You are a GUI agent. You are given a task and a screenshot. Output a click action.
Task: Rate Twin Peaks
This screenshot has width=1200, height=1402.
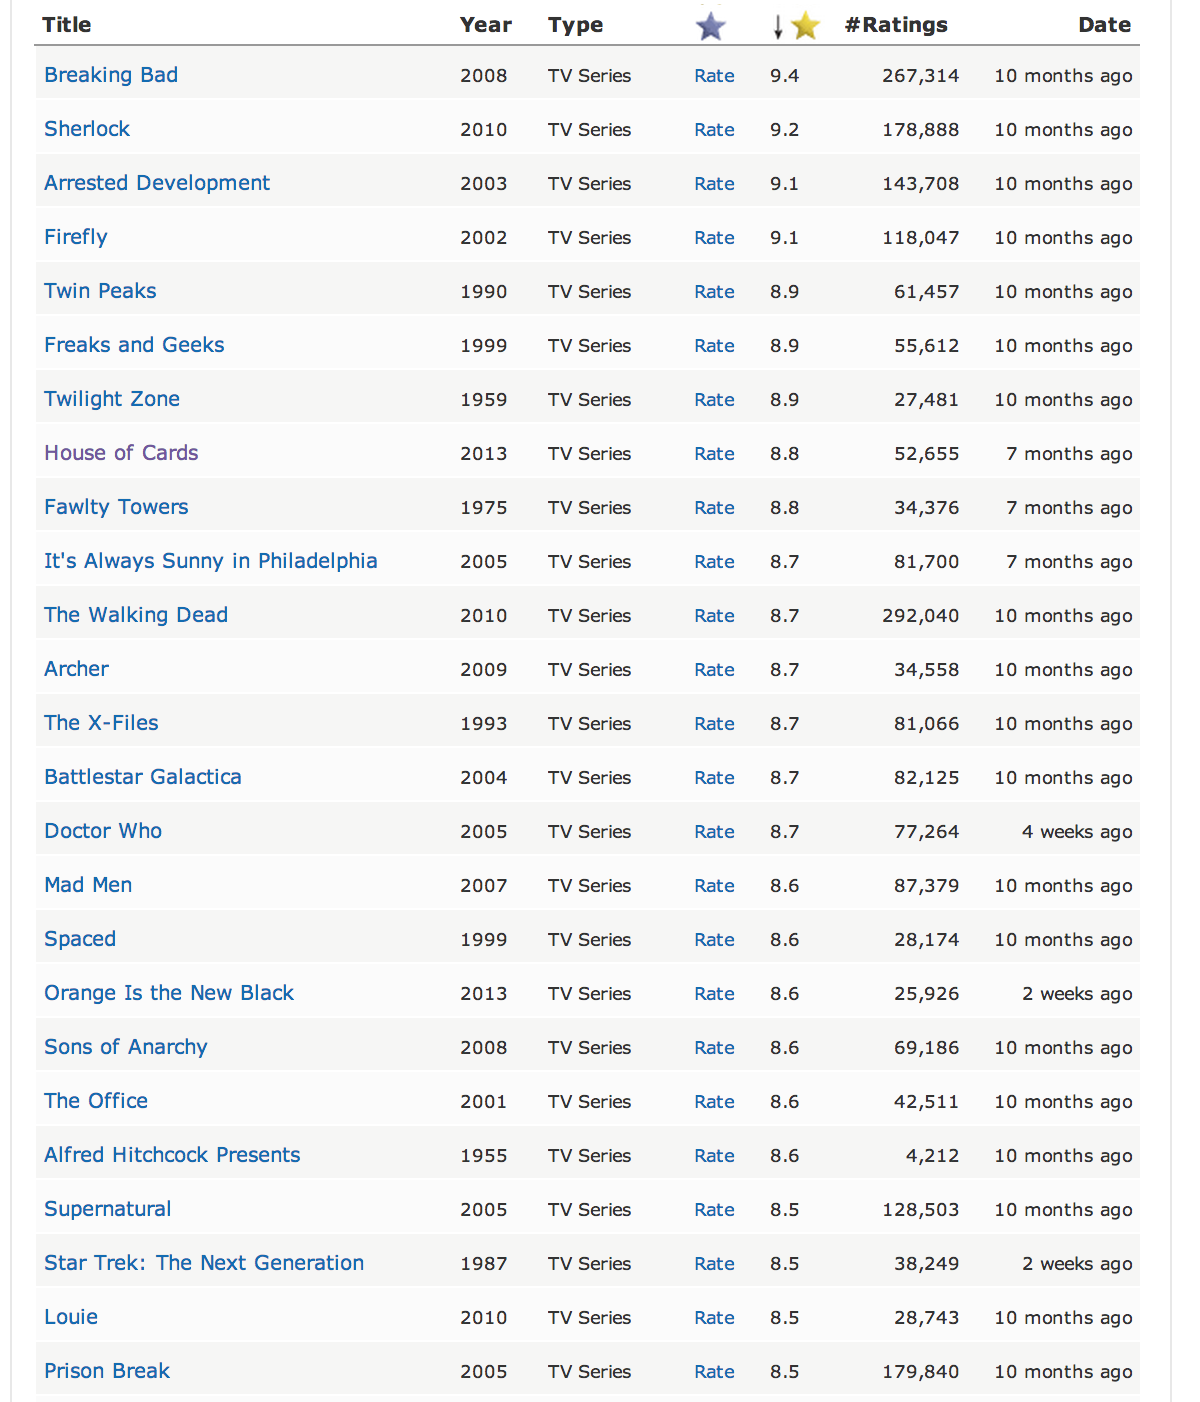(714, 292)
